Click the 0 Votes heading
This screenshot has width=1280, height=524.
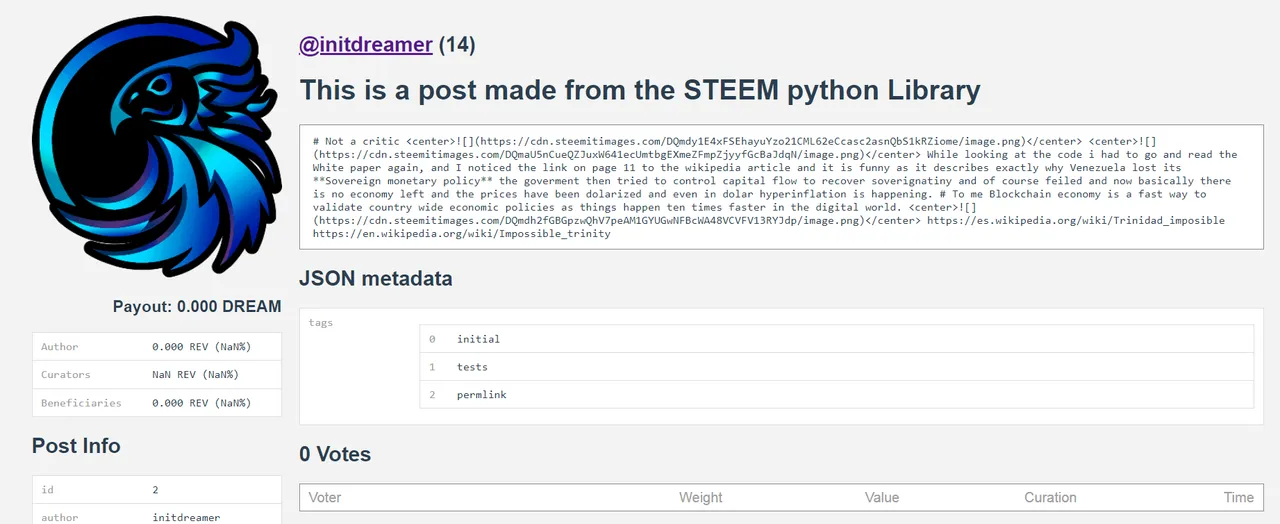pyautogui.click(x=335, y=454)
